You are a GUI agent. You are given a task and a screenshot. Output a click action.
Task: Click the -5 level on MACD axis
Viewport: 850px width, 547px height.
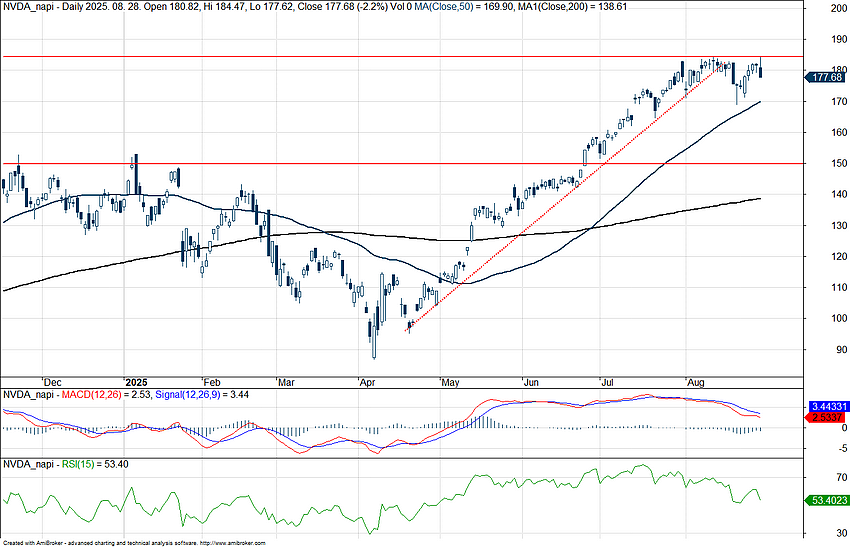point(843,448)
